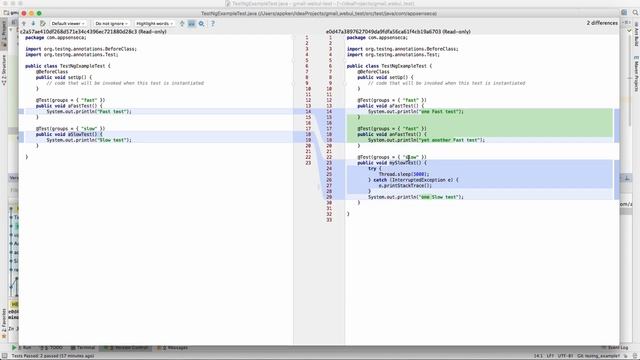The image size is (640, 360).
Task: Open the Event Log tab
Action: click(615, 348)
